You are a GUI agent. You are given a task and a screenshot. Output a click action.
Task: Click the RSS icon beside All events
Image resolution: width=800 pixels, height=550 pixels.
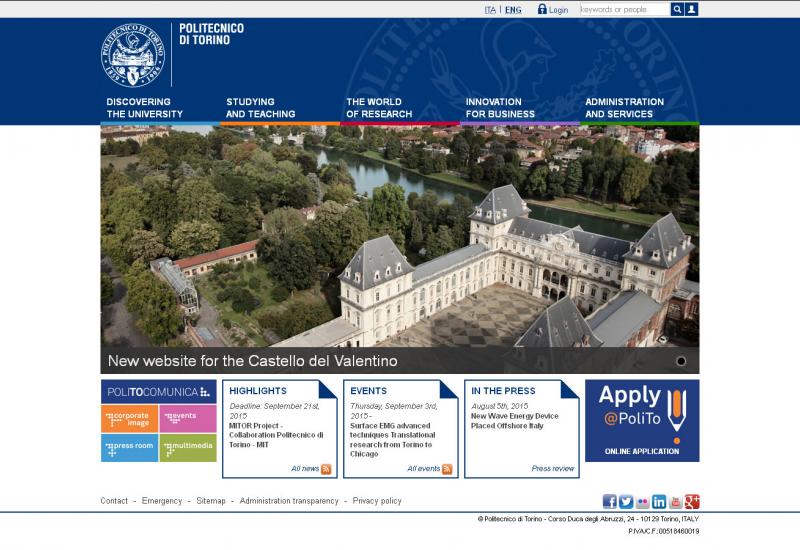click(447, 469)
